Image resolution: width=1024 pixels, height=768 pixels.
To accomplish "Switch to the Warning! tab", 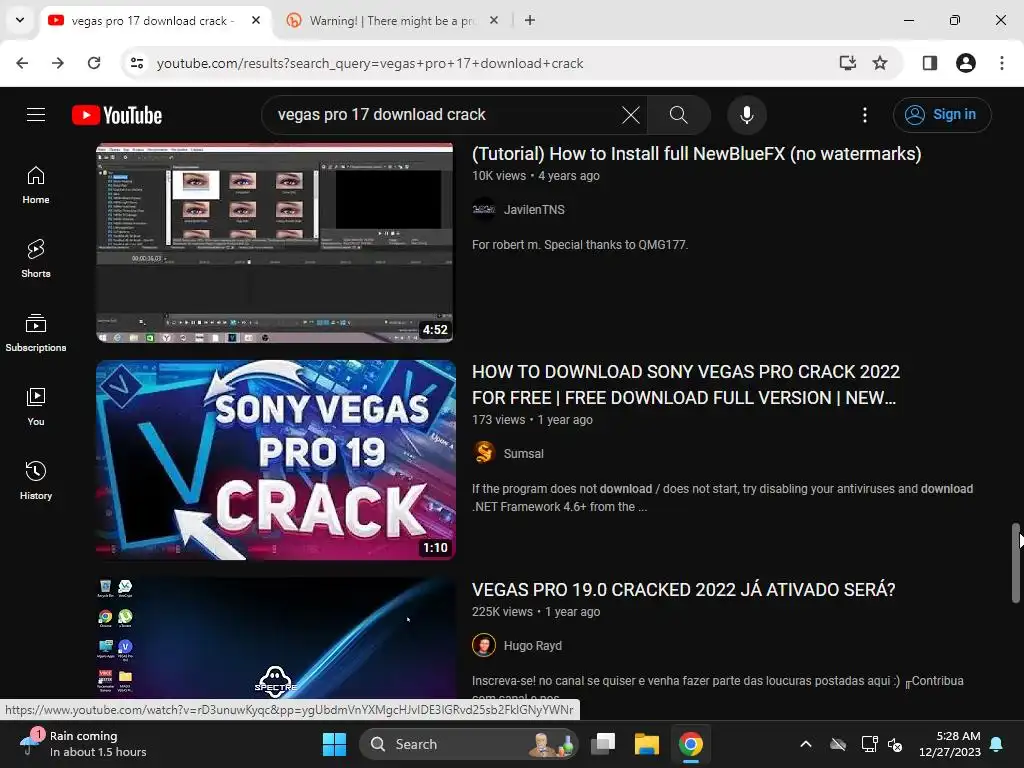I will (x=392, y=21).
